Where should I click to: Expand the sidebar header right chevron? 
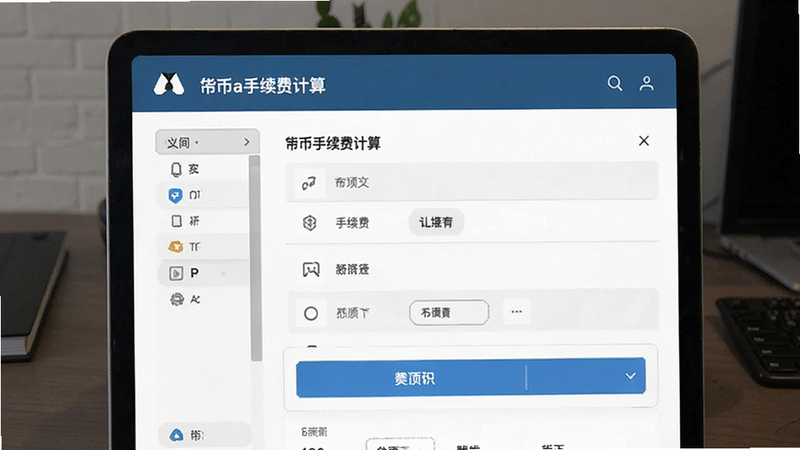click(247, 142)
